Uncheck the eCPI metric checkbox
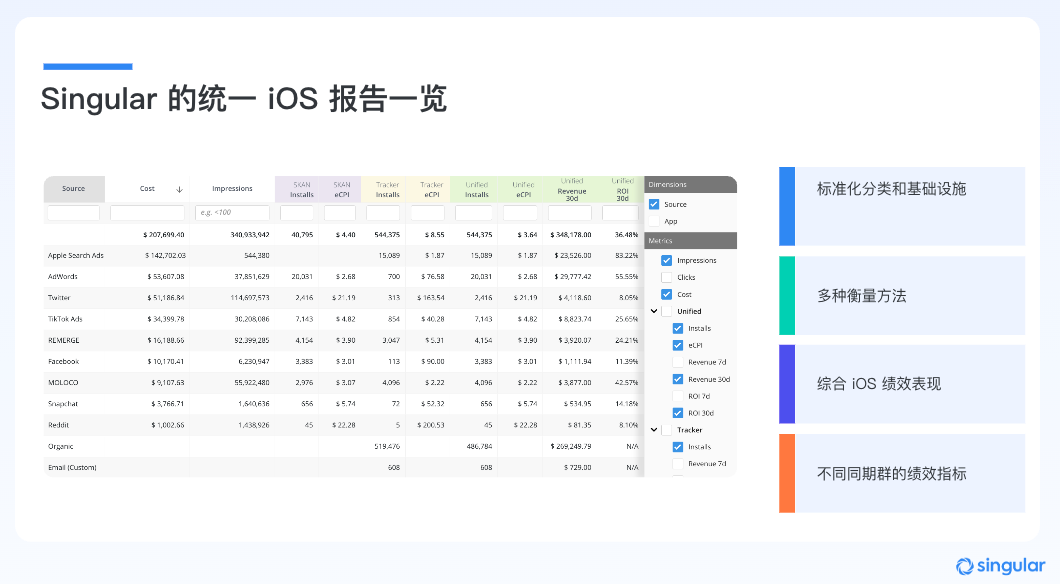 coord(677,345)
